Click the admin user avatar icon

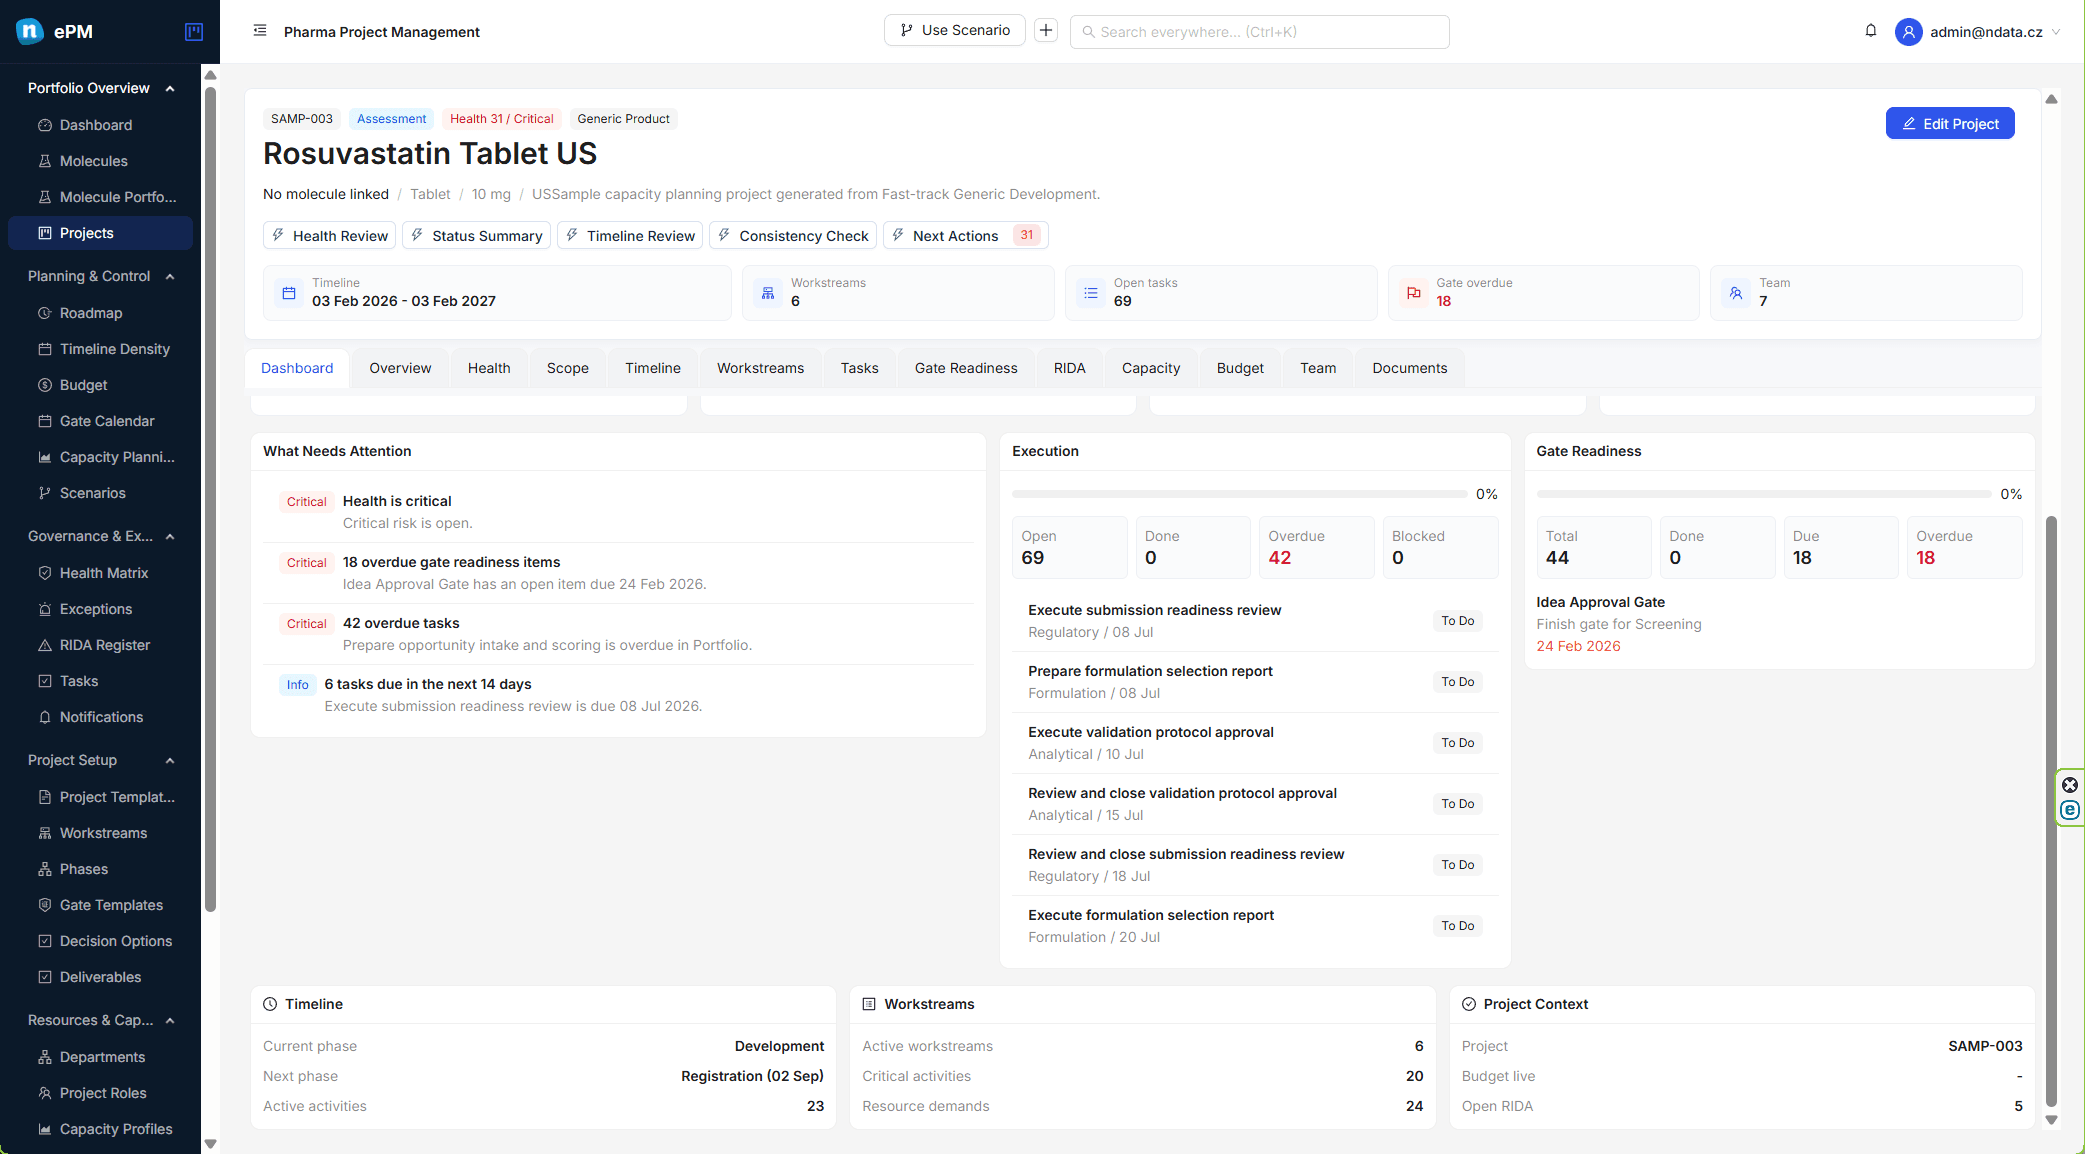(x=1908, y=32)
